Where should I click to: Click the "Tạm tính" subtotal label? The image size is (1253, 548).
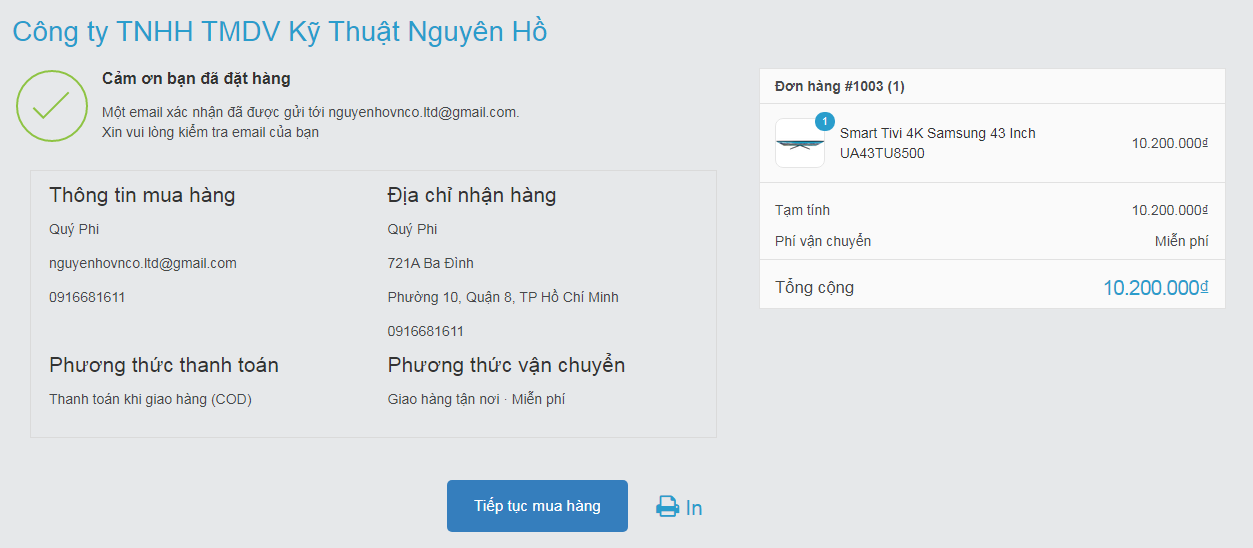[802, 210]
